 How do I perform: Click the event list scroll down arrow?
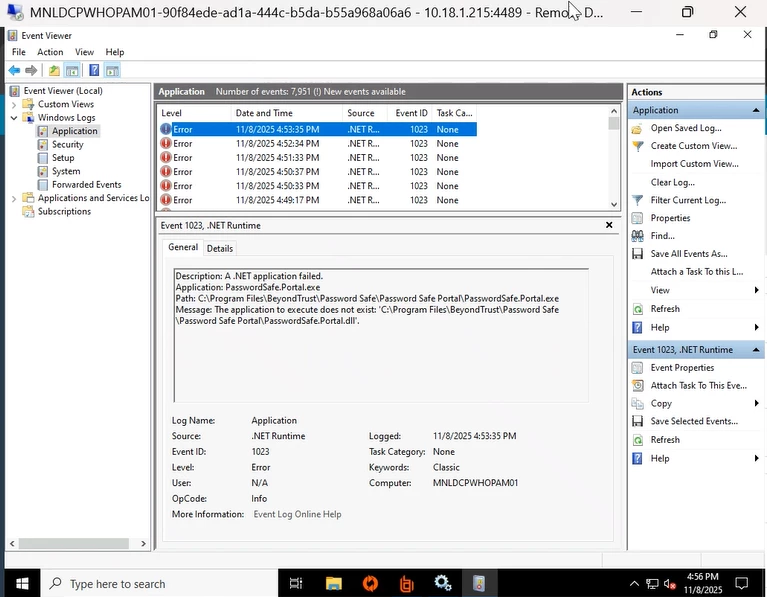click(614, 205)
